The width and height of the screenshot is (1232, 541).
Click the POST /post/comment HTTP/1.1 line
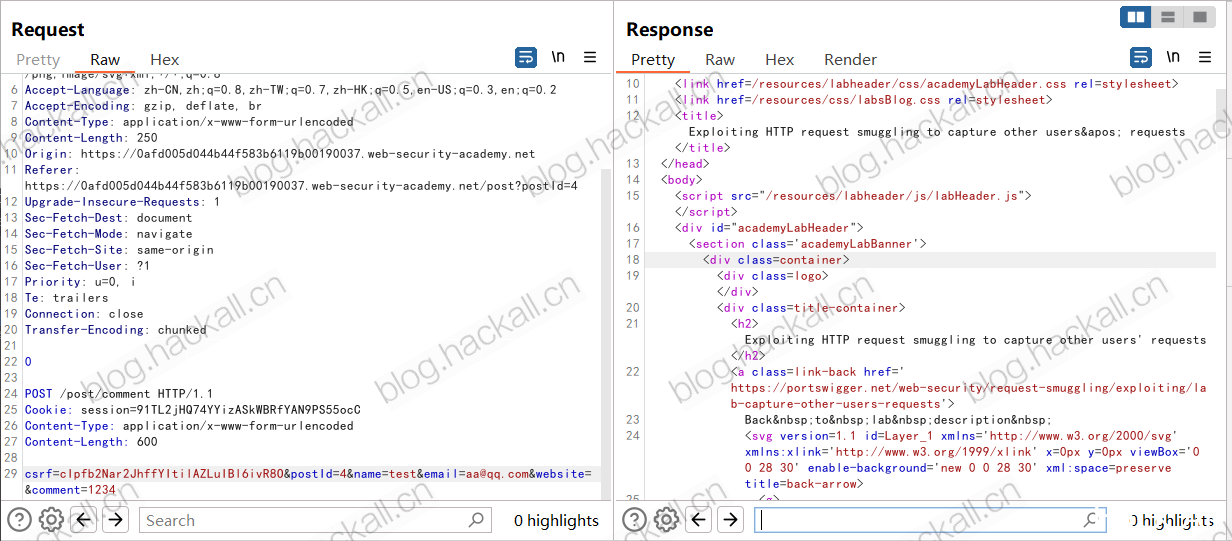[119, 394]
